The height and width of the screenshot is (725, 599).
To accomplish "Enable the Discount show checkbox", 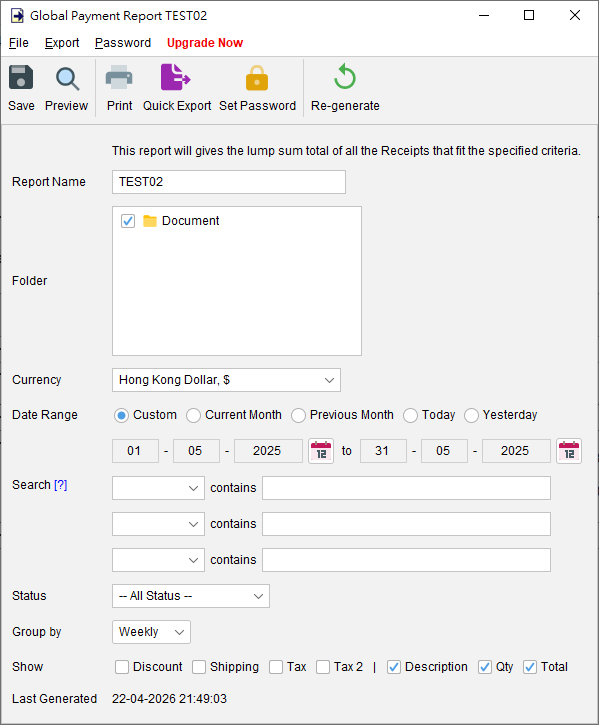I will click(x=122, y=667).
